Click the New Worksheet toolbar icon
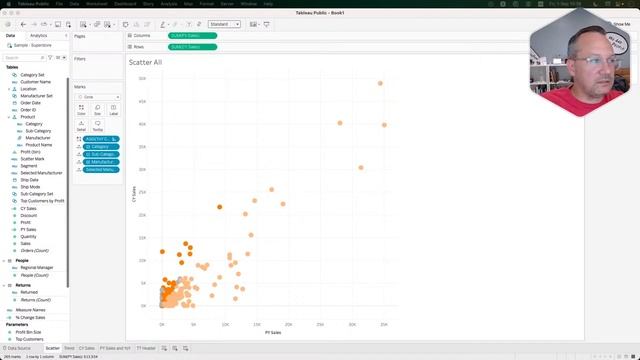640x360 pixels. click(83, 24)
